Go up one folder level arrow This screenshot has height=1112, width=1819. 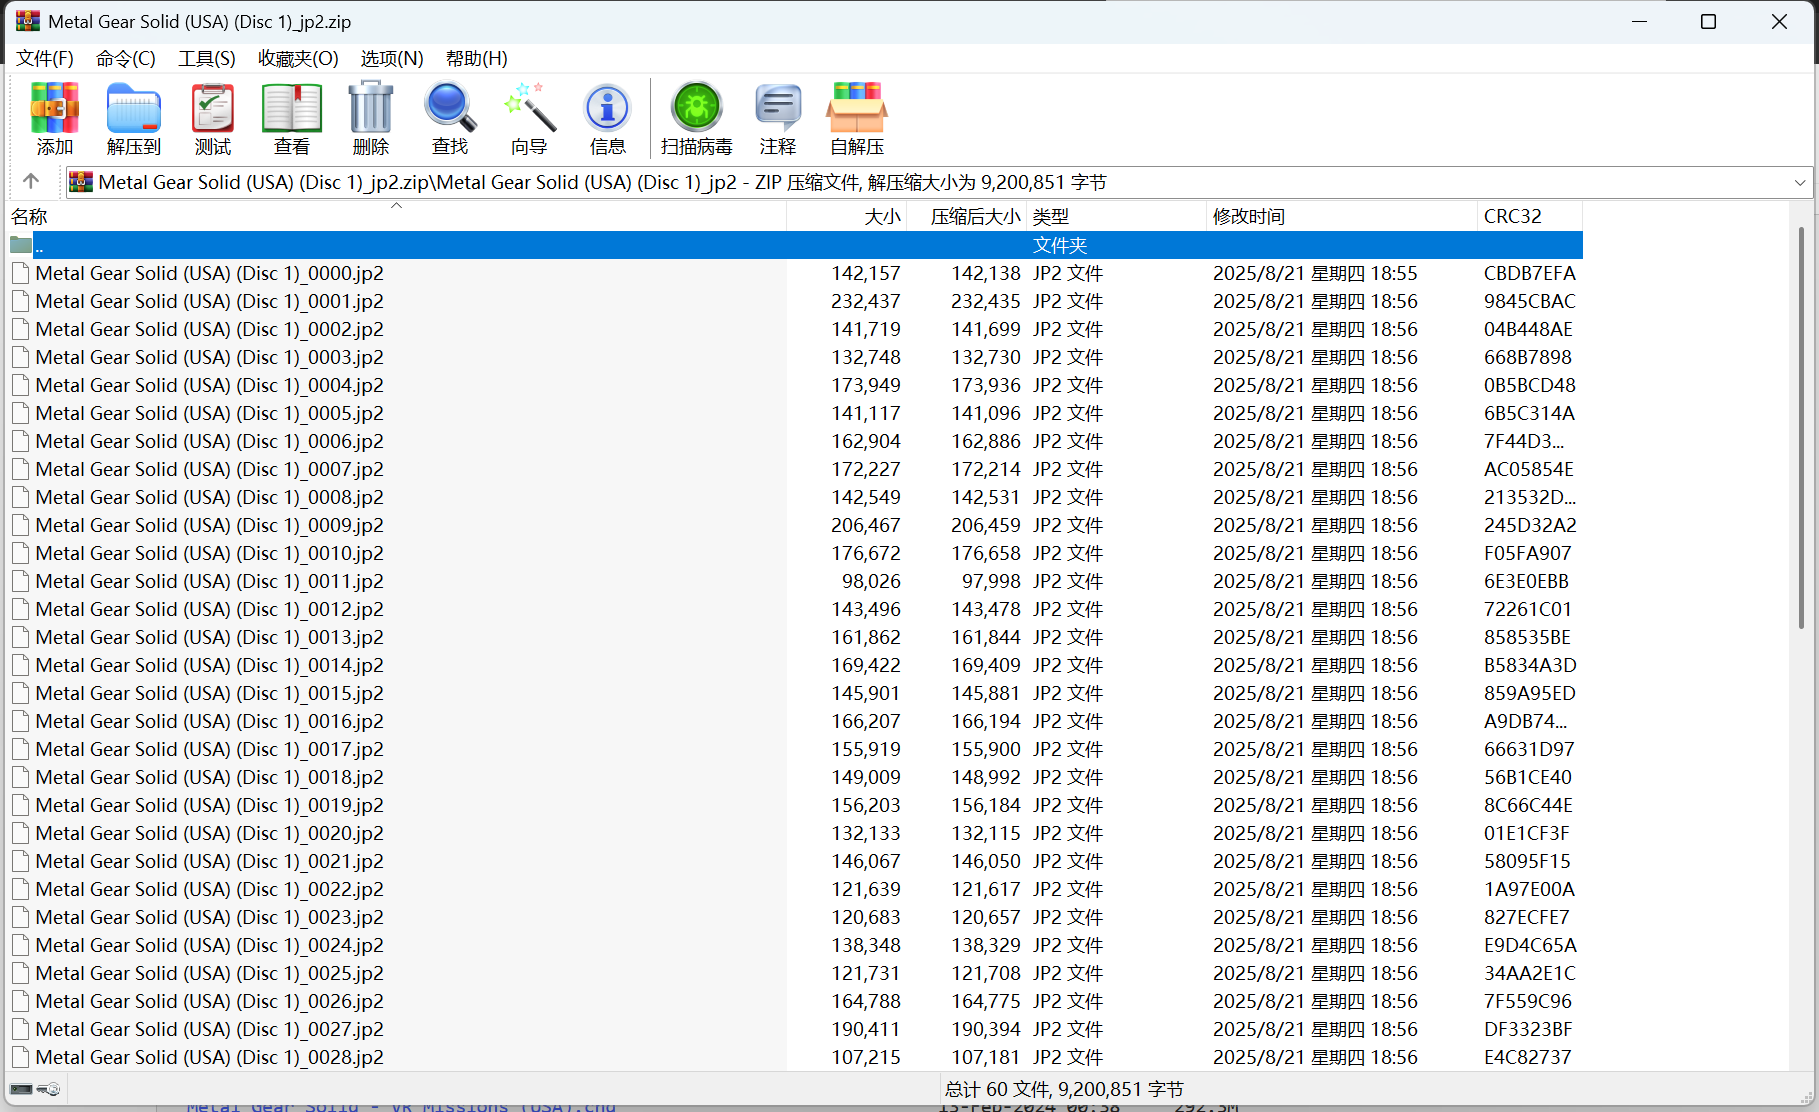(31, 181)
